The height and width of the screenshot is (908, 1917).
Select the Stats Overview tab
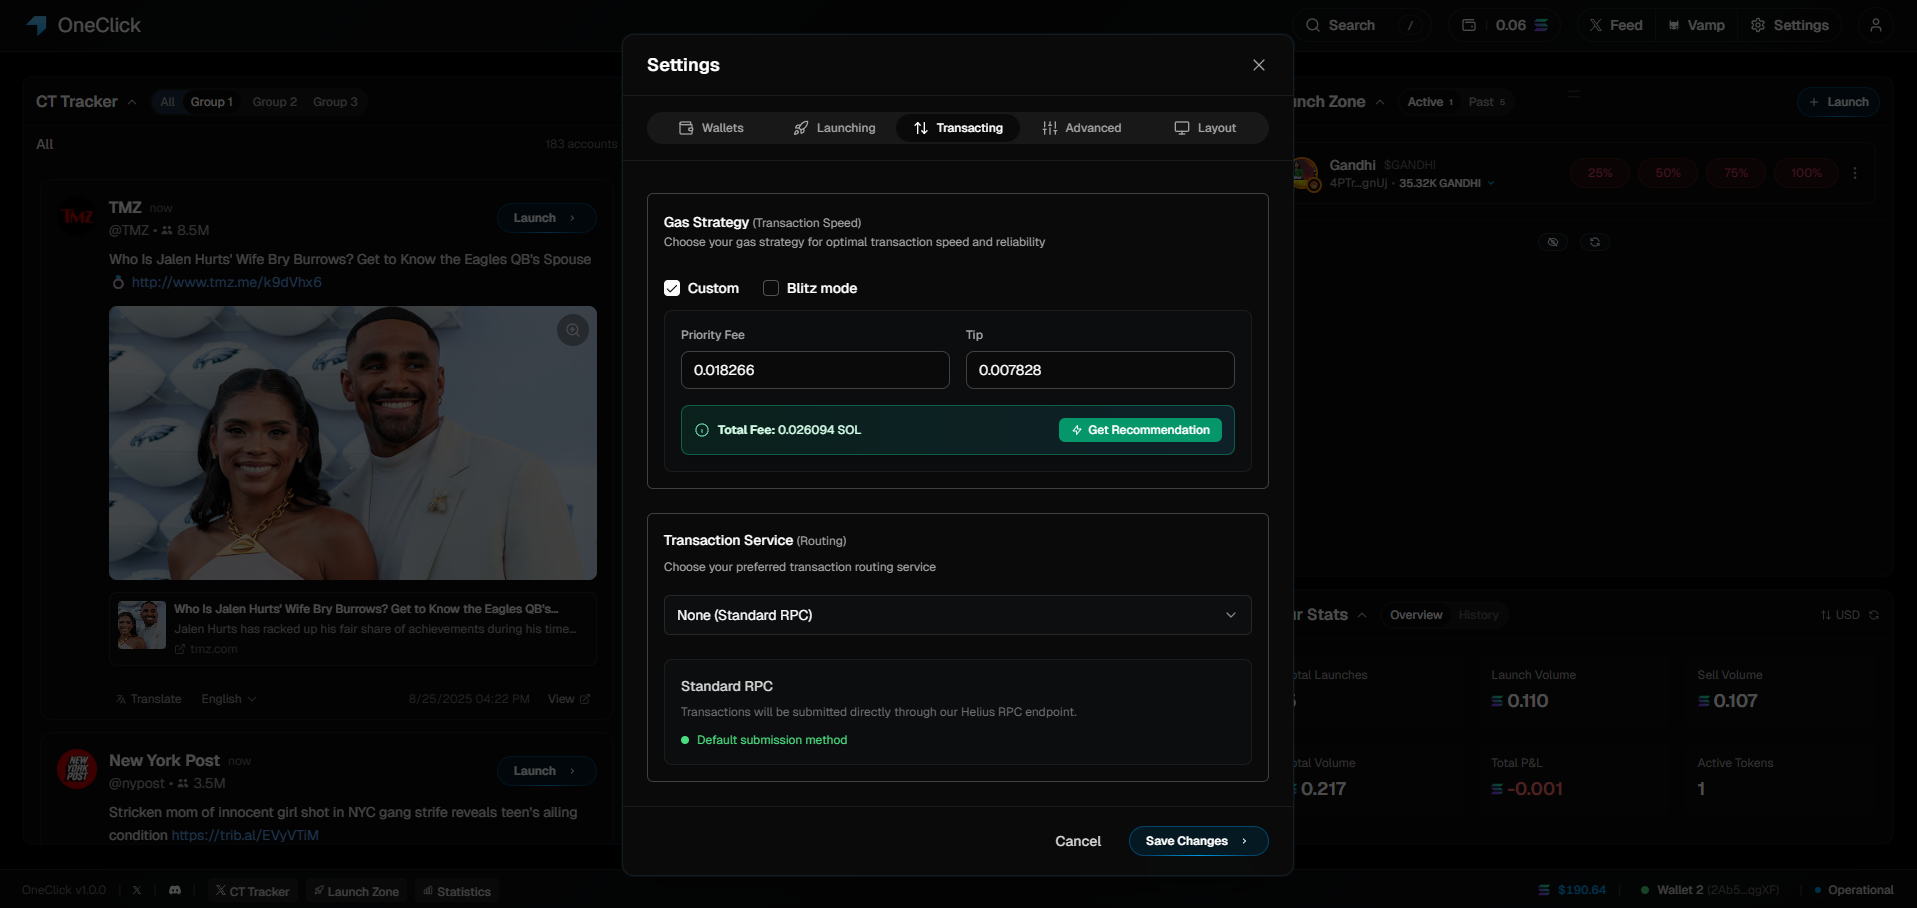pos(1416,615)
